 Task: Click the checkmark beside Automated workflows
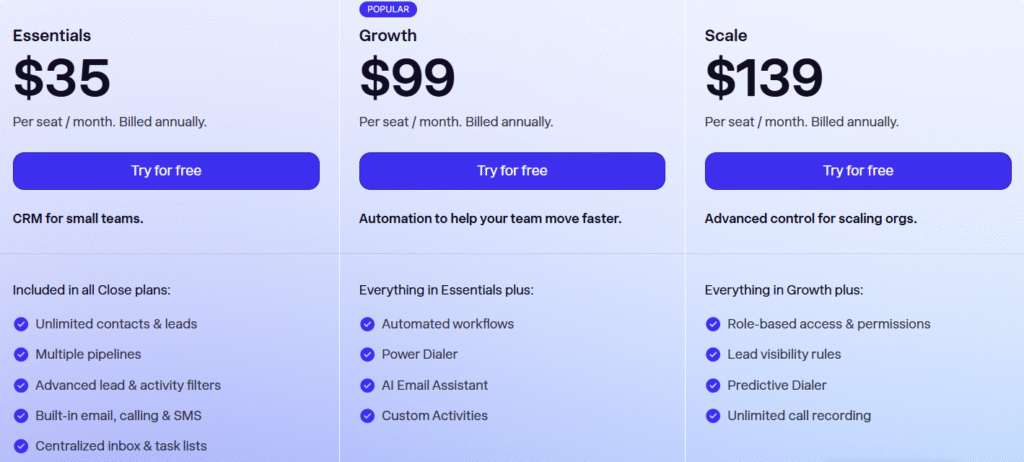pyautogui.click(x=367, y=324)
